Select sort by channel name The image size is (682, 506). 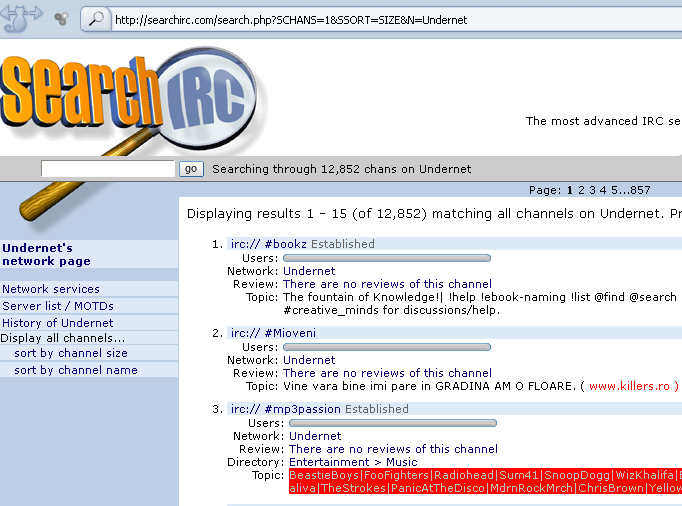coord(76,370)
